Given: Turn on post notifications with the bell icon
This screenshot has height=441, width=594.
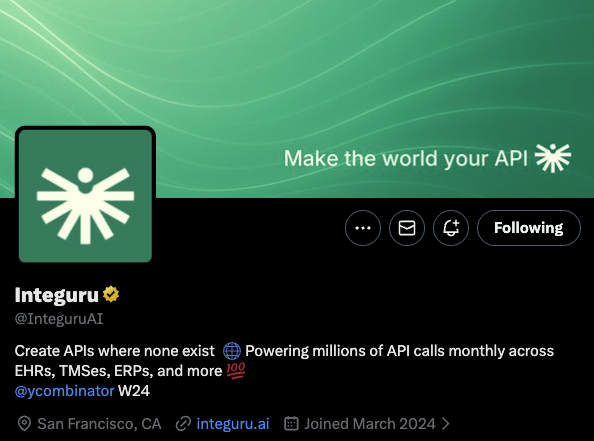Looking at the screenshot, I should 451,228.
